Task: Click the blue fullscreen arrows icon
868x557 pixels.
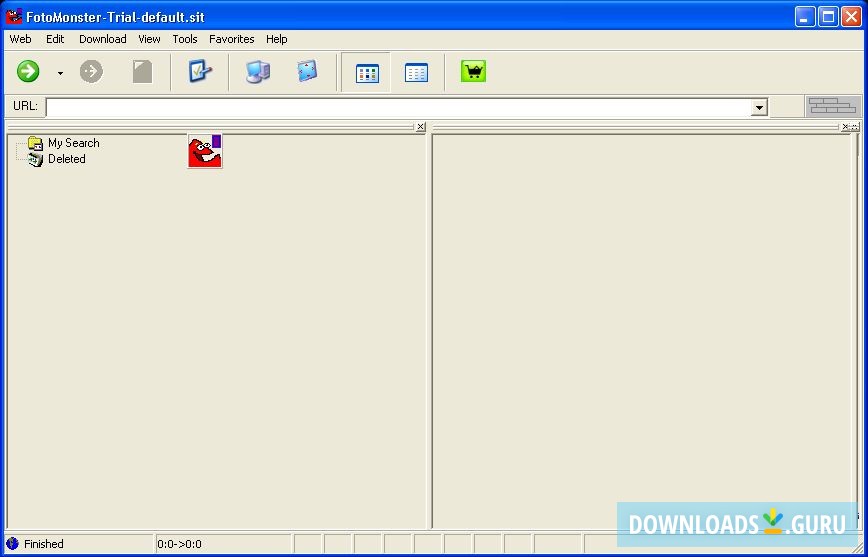Action: coord(307,71)
